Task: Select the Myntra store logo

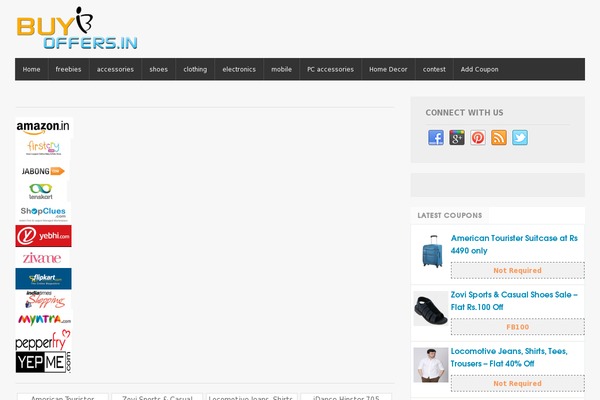Action: pyautogui.click(x=44, y=320)
